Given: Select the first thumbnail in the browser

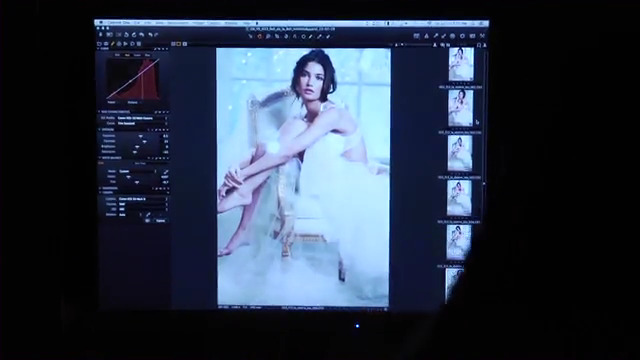Looking at the screenshot, I should coord(461,64).
